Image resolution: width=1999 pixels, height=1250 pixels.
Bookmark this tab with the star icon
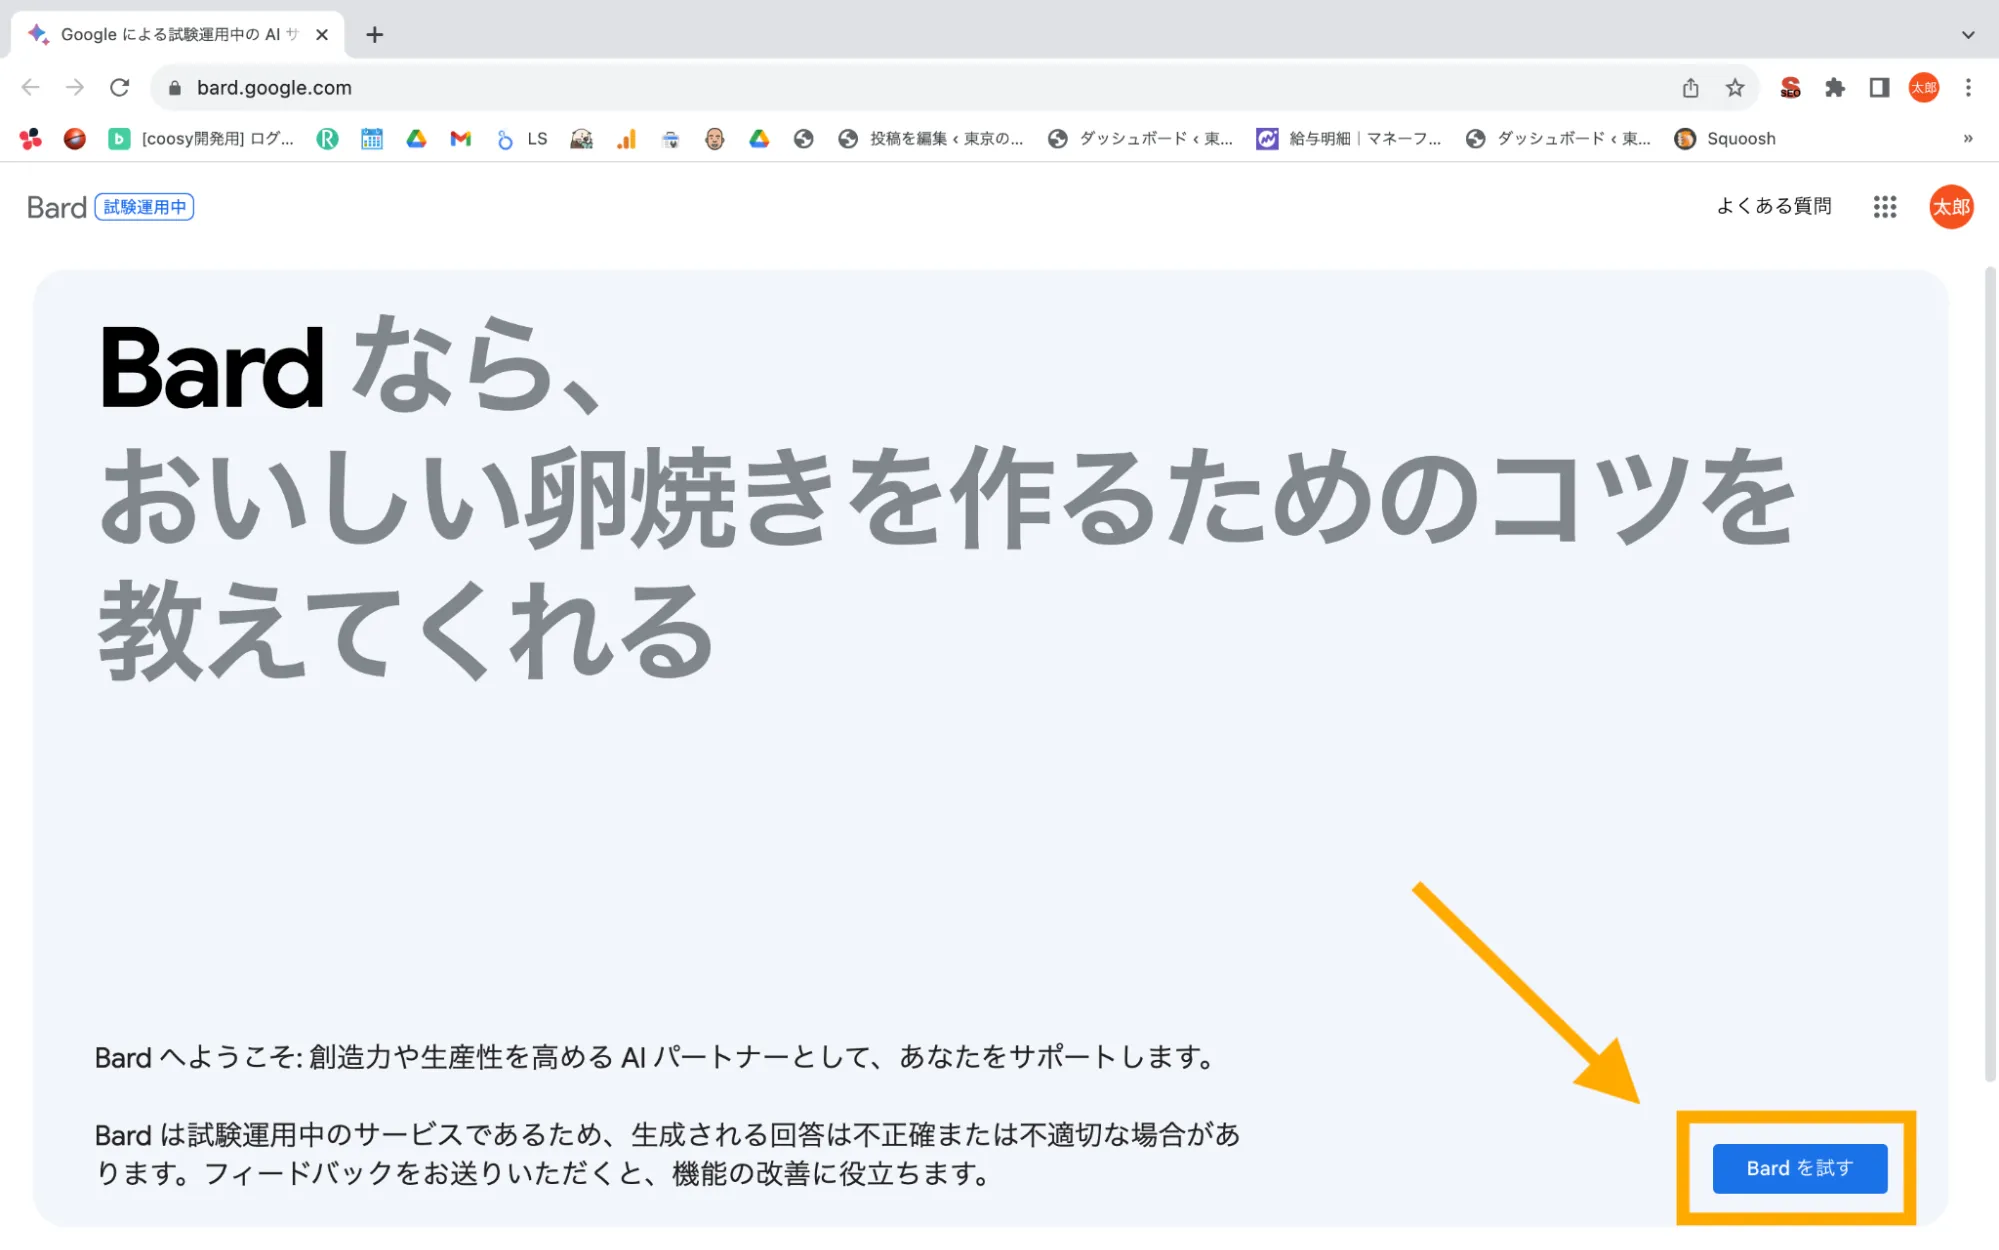1735,88
